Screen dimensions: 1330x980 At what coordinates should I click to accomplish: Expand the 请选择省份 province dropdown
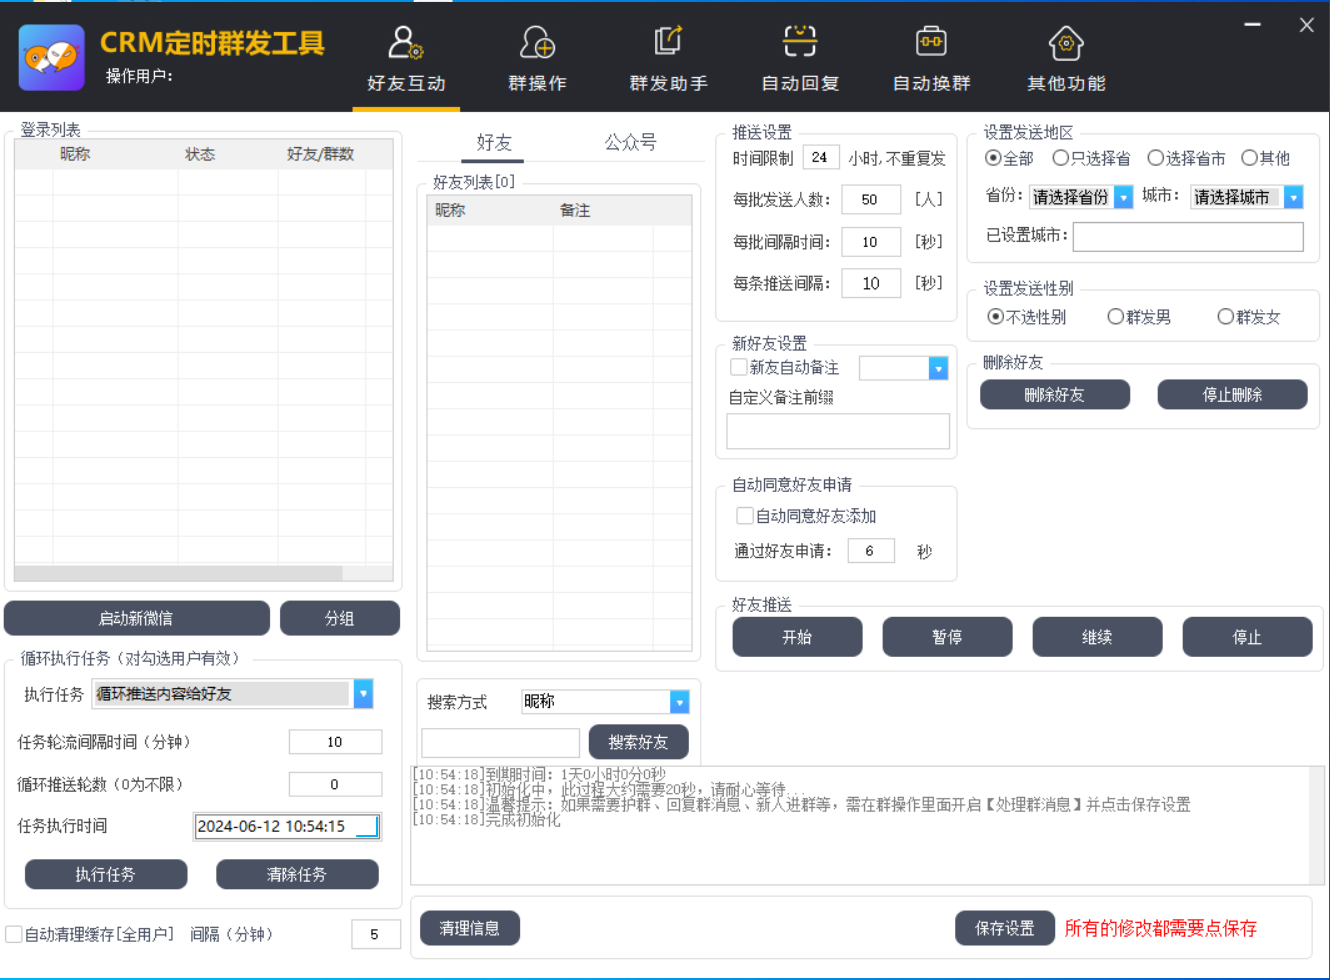[1123, 198]
